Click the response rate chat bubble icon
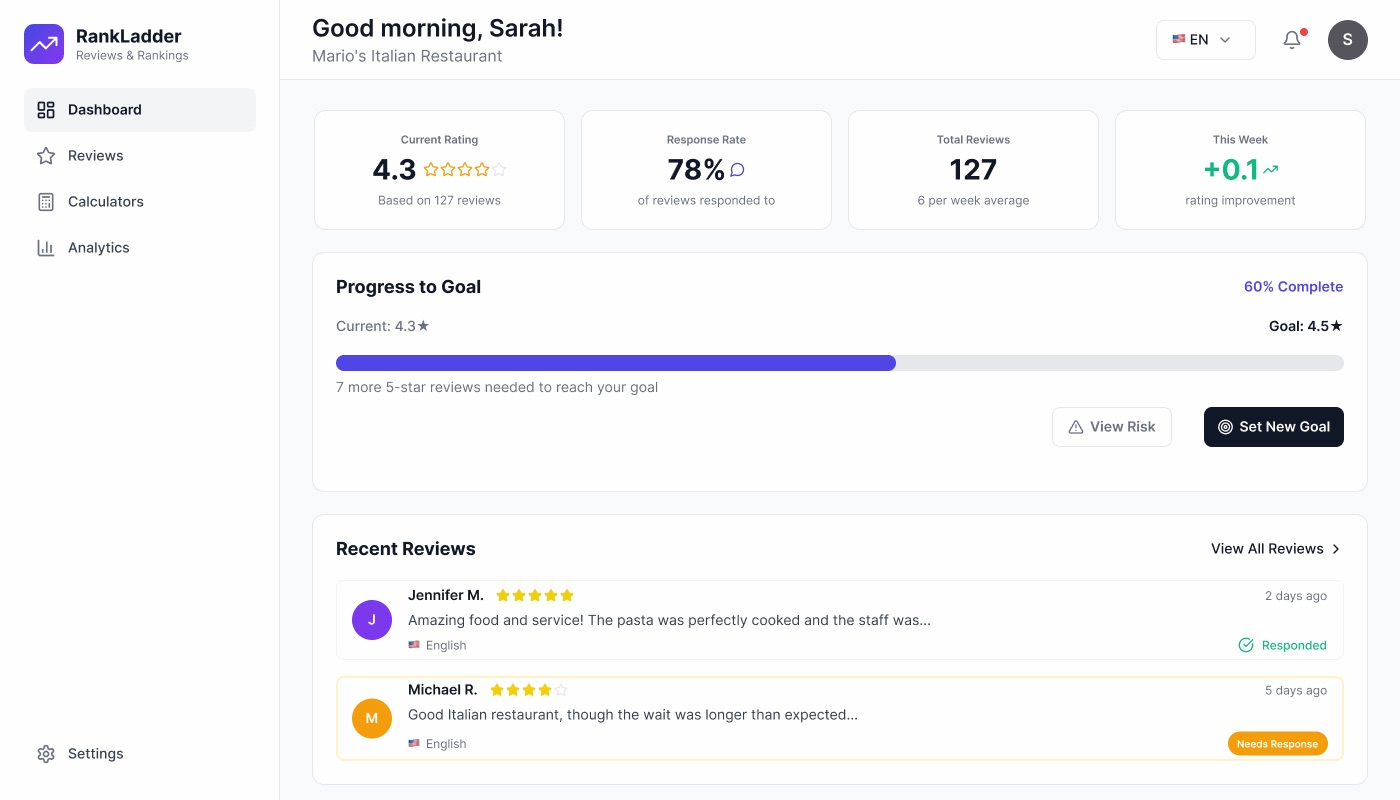Viewport: 1400px width, 800px height. (738, 170)
